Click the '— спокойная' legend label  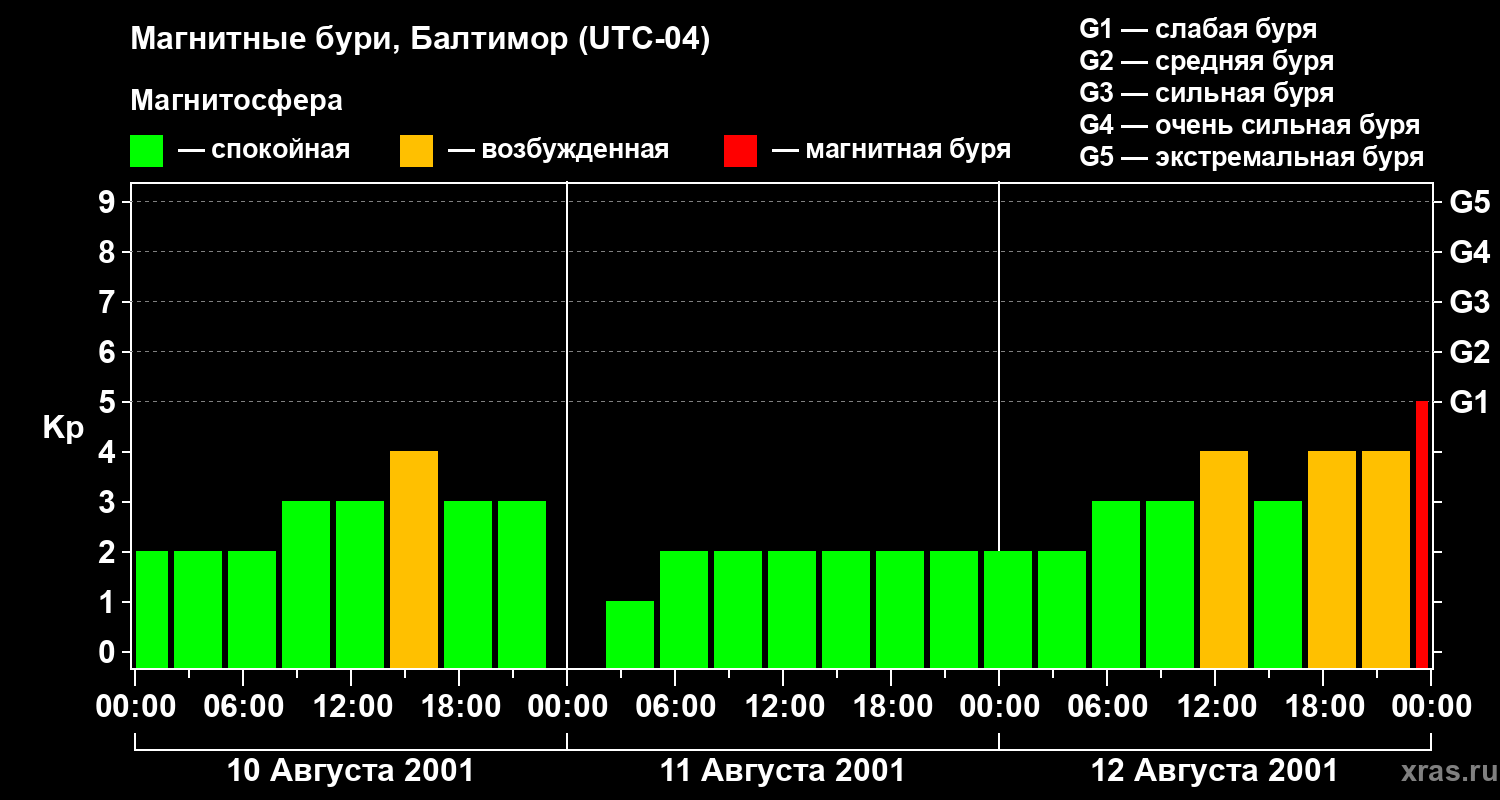click(264, 151)
